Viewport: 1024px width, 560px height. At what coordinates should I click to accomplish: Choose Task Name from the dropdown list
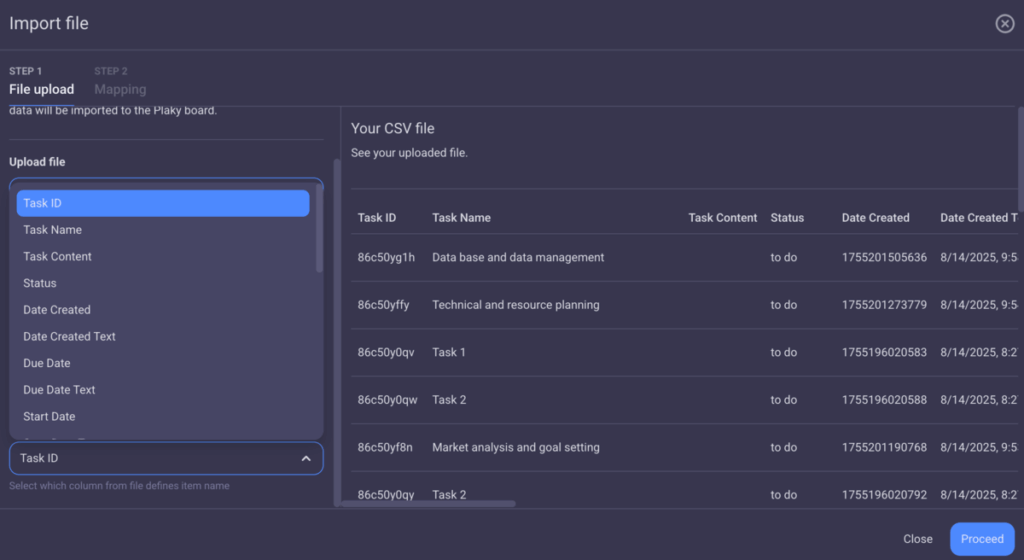[x=163, y=230]
